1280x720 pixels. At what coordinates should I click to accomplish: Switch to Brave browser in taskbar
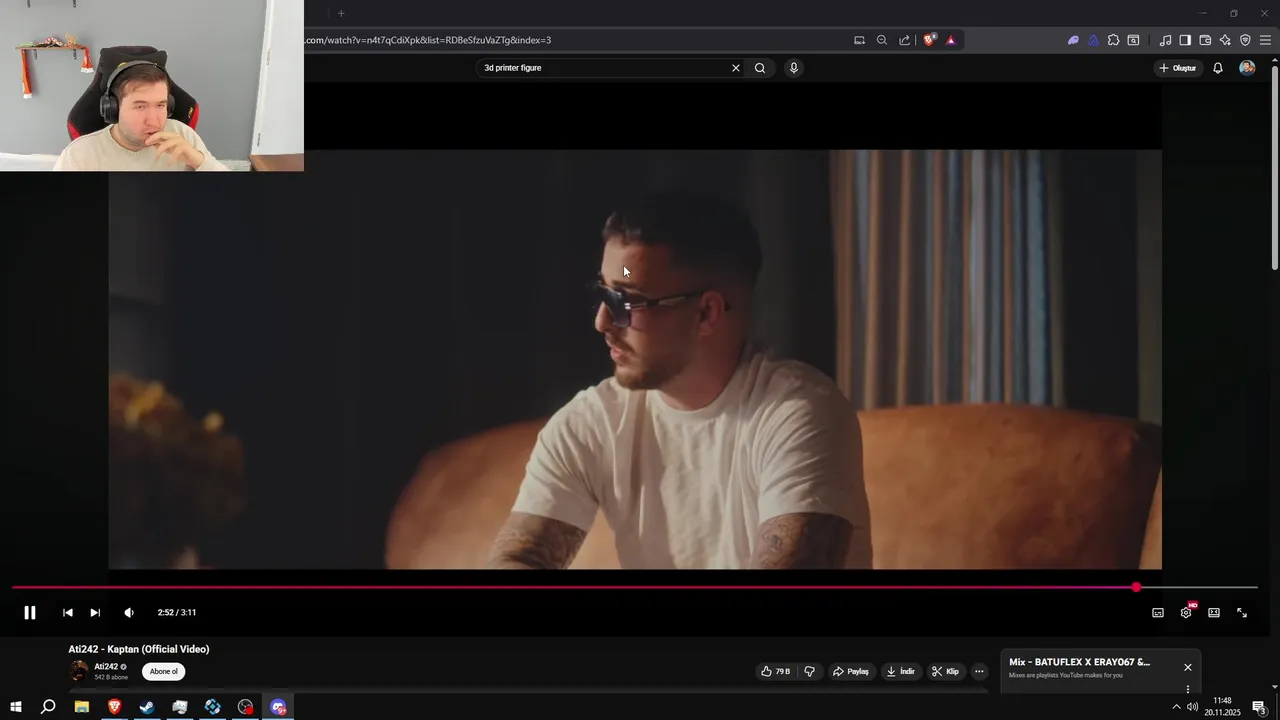point(115,707)
